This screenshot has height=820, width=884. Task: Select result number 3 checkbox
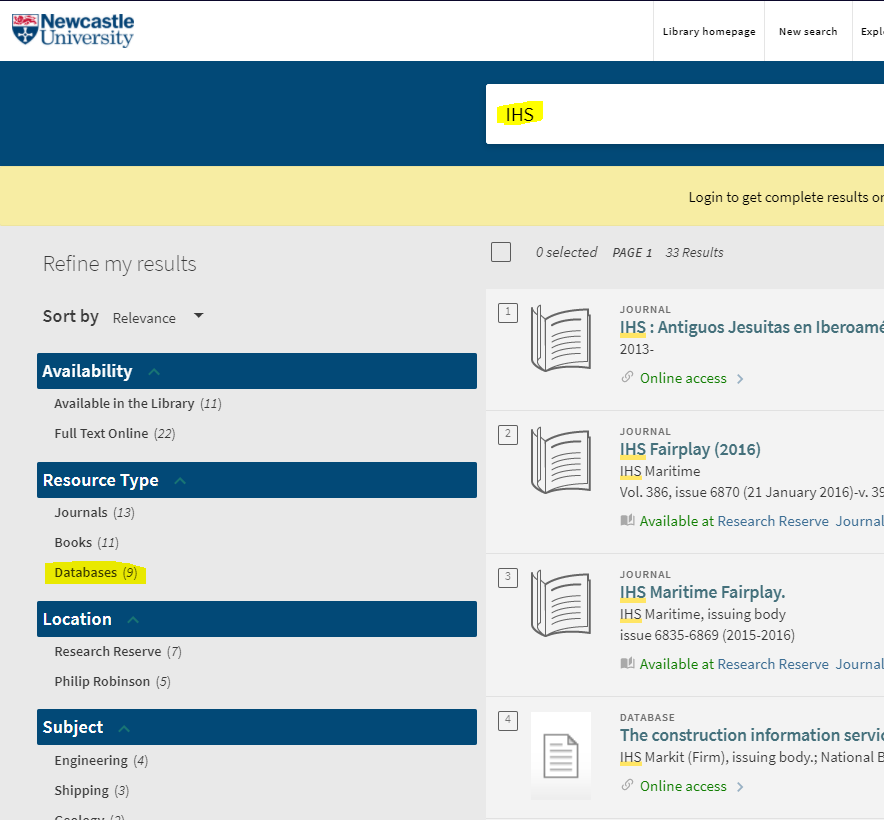coord(508,577)
